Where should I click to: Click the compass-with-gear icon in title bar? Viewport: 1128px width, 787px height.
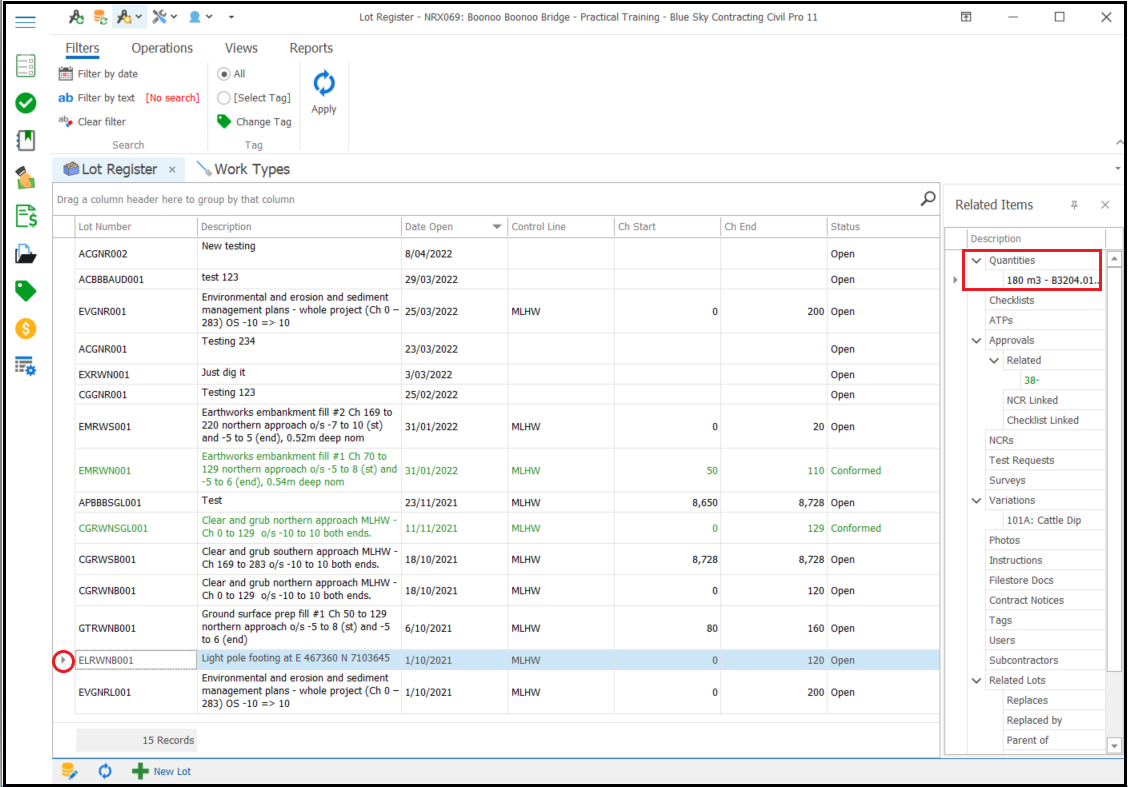[124, 17]
